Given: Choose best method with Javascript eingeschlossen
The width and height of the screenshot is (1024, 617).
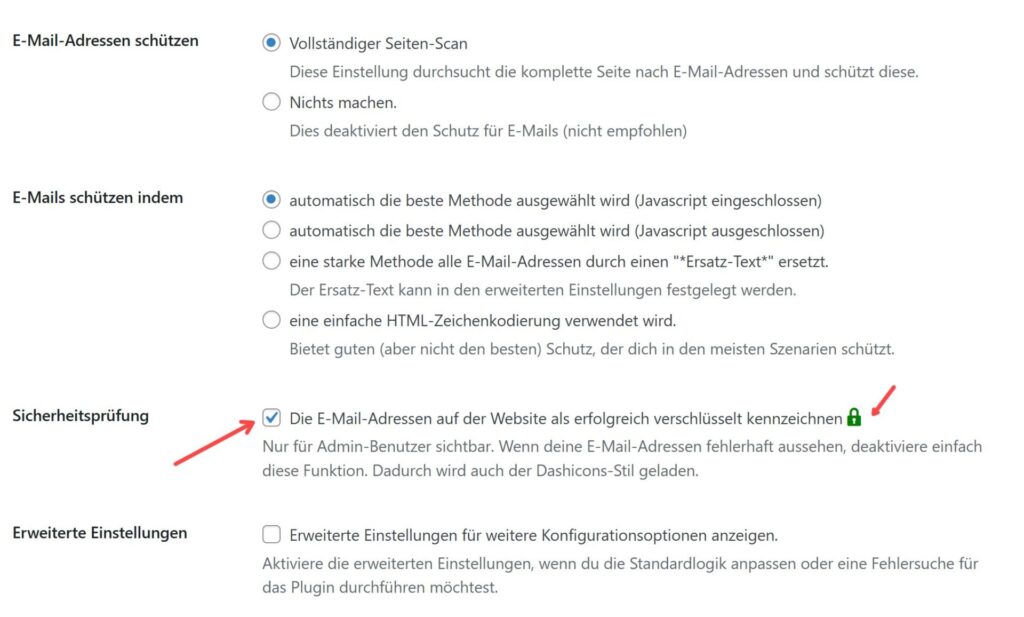Looking at the screenshot, I should tap(271, 200).
